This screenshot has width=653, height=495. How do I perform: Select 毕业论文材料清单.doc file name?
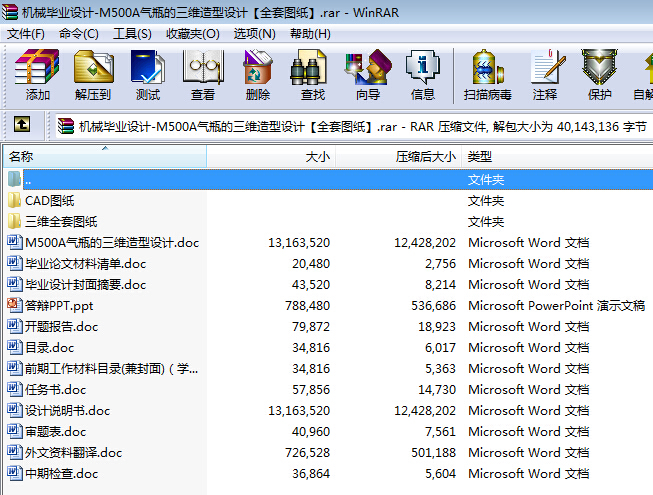click(85, 264)
